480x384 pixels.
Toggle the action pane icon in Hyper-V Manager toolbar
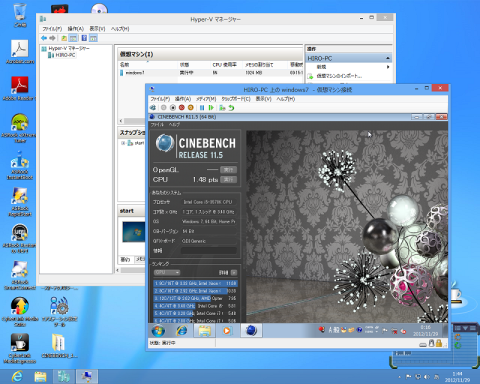coord(93,38)
